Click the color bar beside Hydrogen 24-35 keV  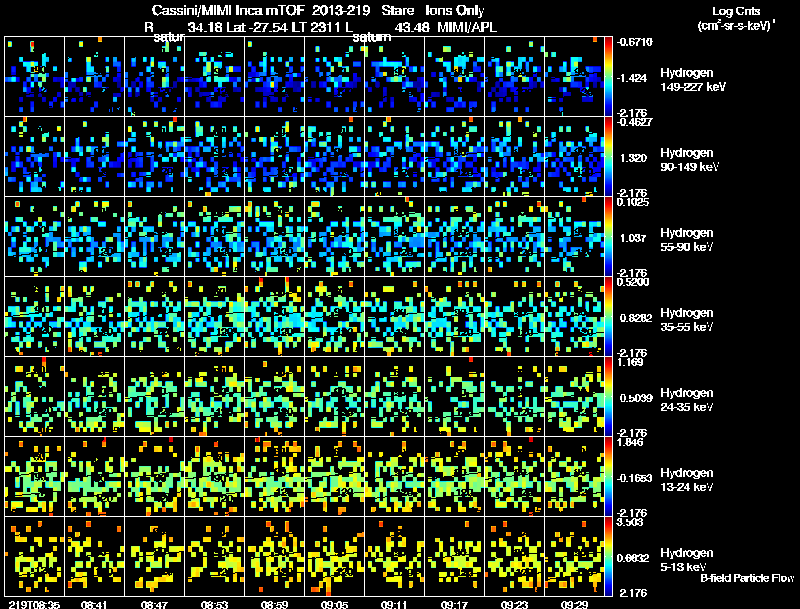coord(608,397)
